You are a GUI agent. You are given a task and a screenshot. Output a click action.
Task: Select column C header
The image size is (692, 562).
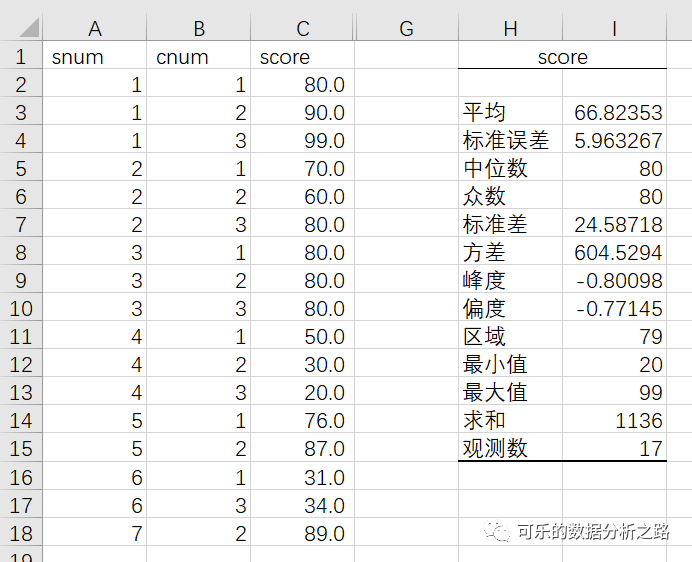pyautogui.click(x=302, y=28)
